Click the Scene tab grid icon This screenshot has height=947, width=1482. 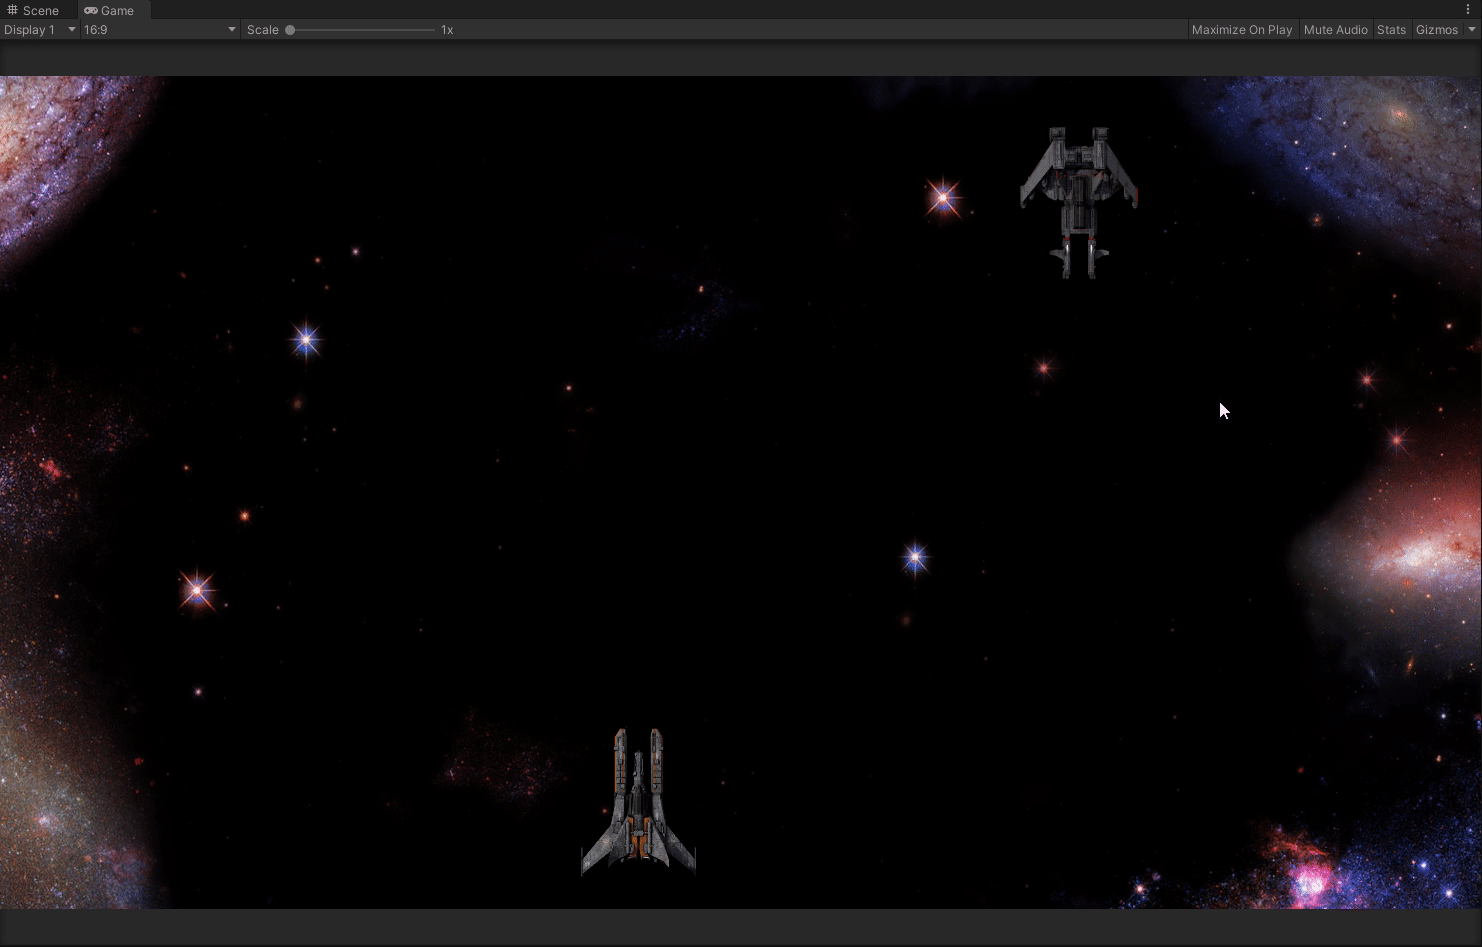pyautogui.click(x=12, y=10)
